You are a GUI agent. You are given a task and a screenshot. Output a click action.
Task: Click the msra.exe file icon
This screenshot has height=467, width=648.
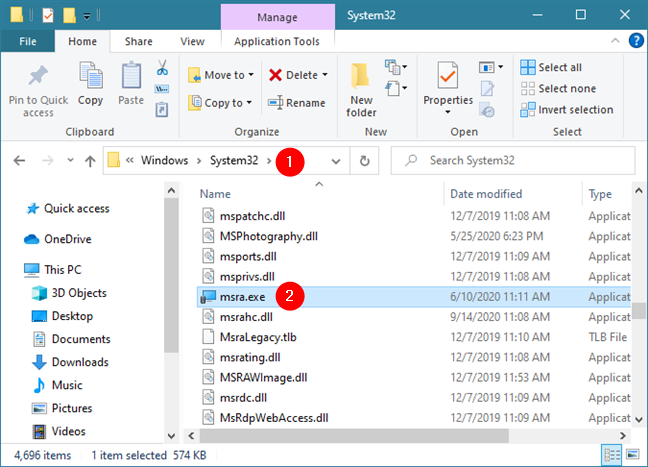pos(209,297)
